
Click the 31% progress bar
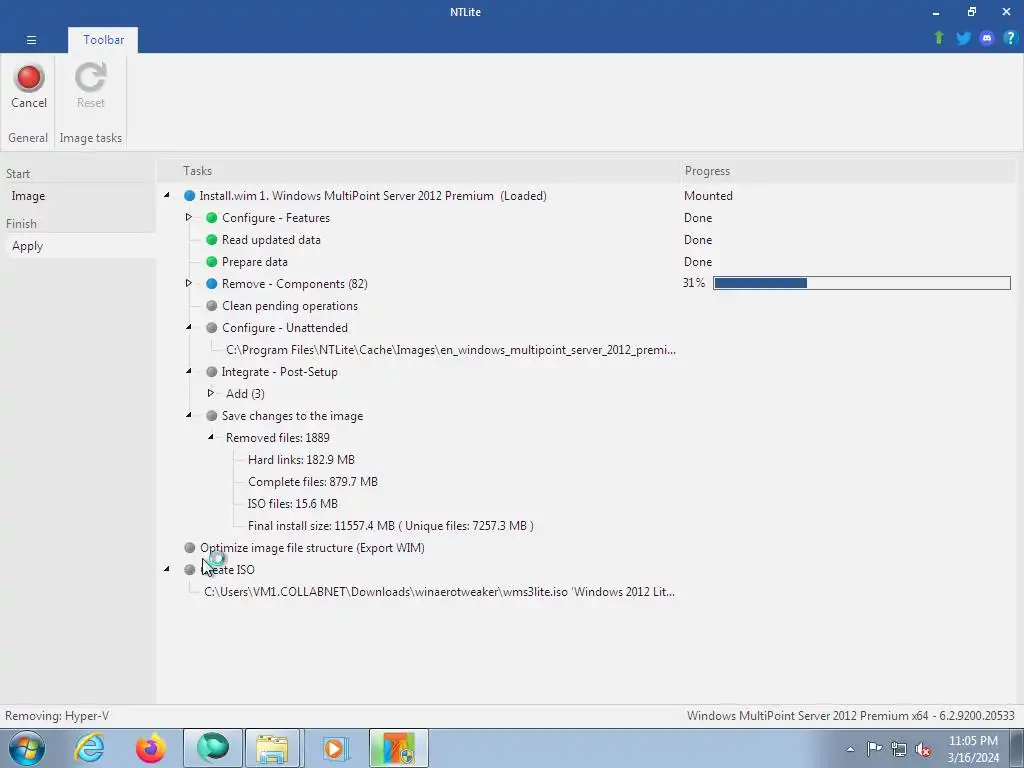(x=861, y=283)
